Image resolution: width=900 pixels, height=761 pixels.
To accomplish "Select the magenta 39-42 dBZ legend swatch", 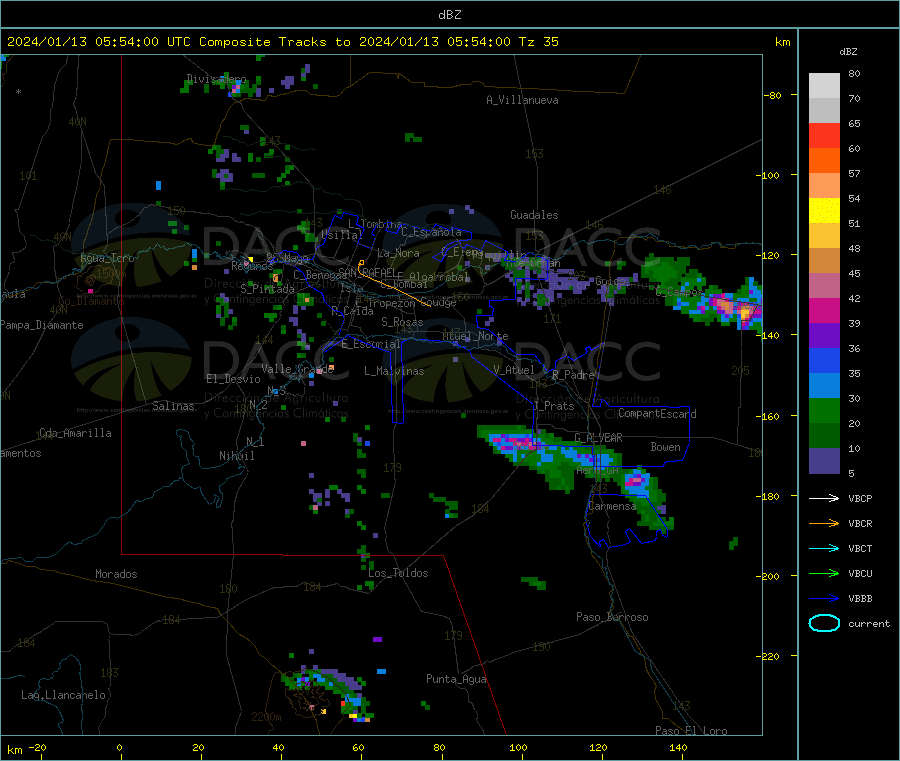I will pos(824,310).
